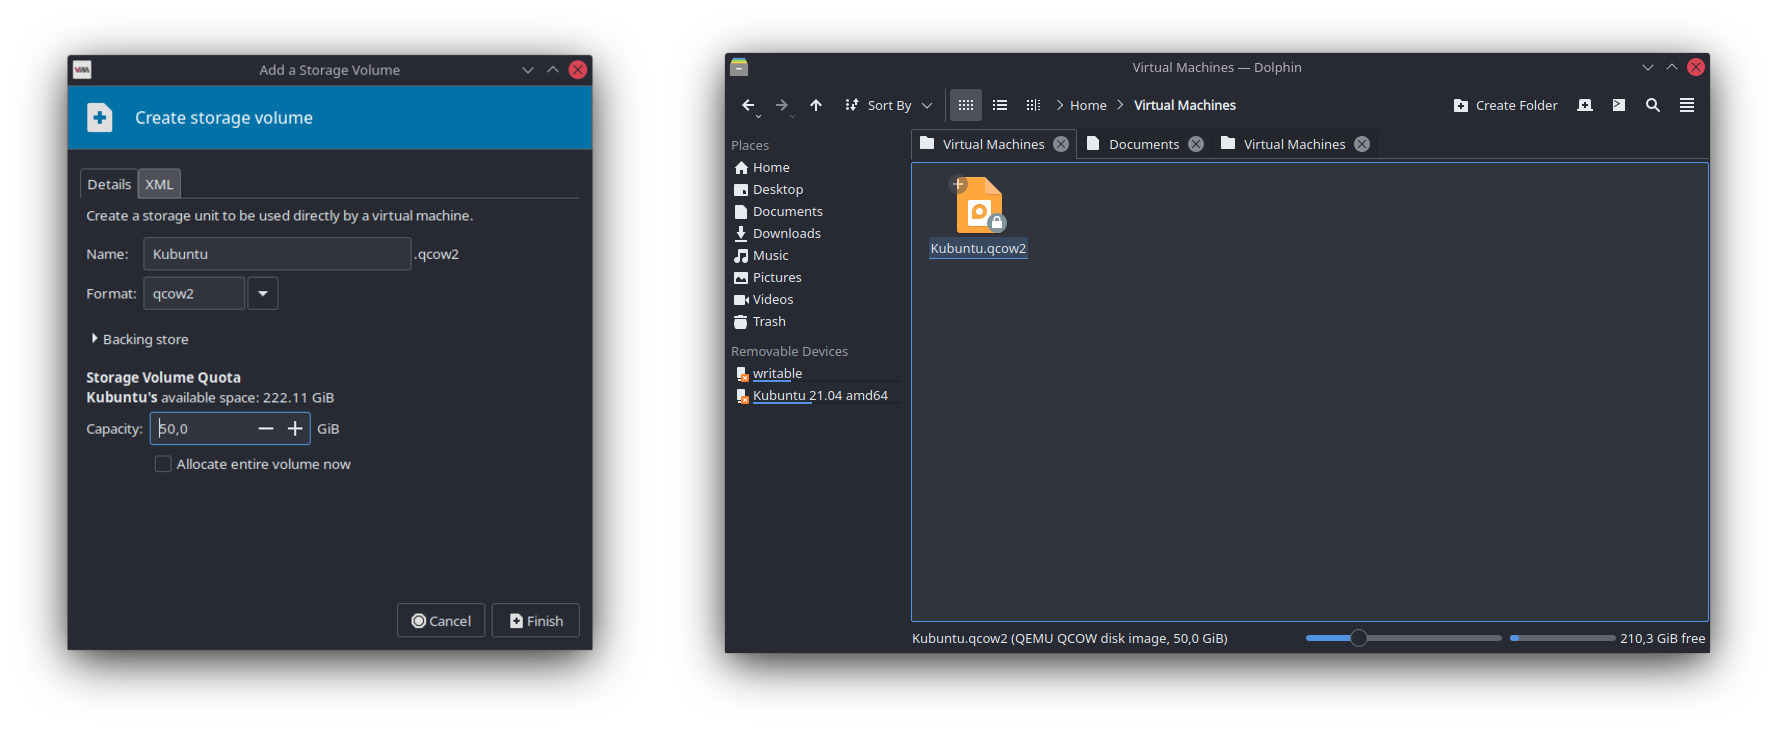The width and height of the screenshot is (1775, 730).
Task: Click the create storage volume header icon
Action: pos(100,118)
